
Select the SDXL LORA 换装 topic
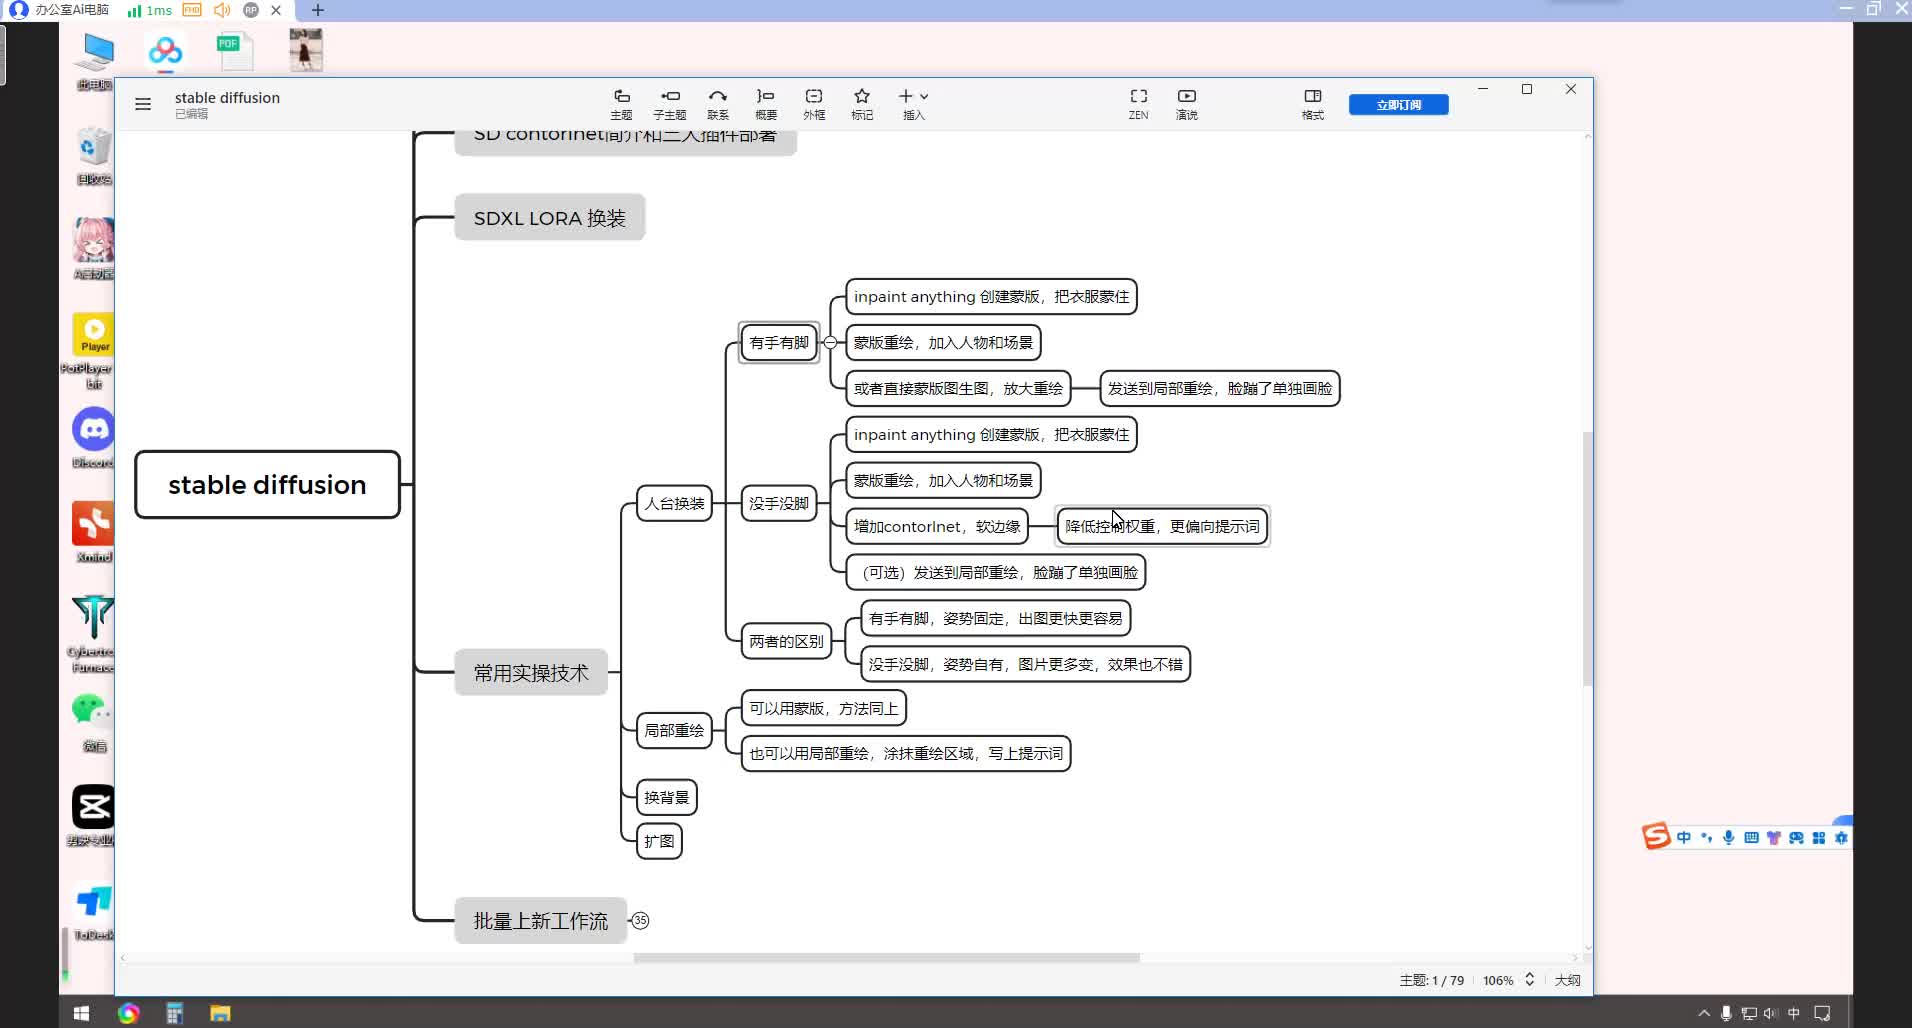(550, 218)
